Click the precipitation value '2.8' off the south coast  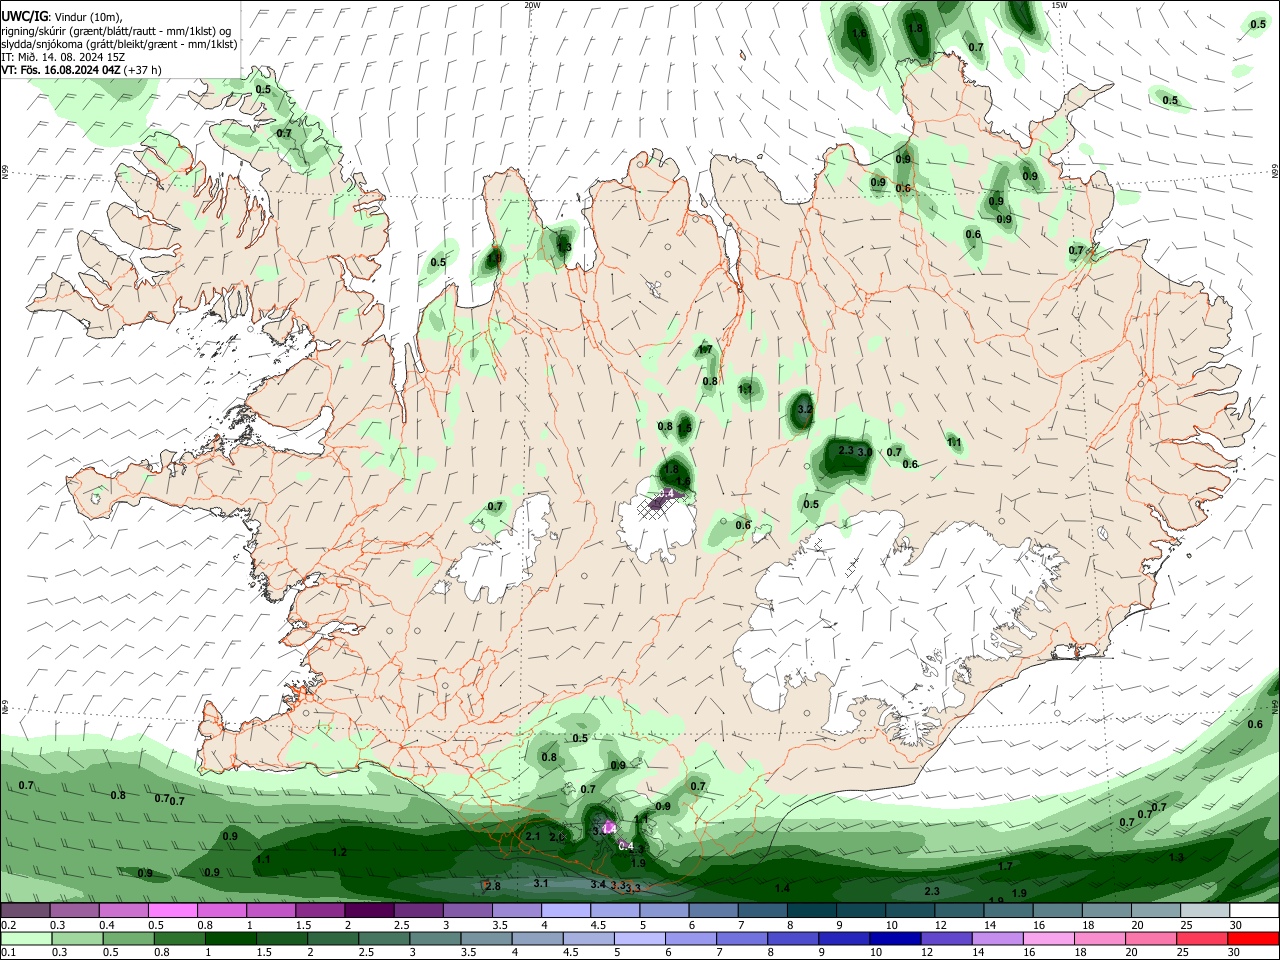(493, 886)
